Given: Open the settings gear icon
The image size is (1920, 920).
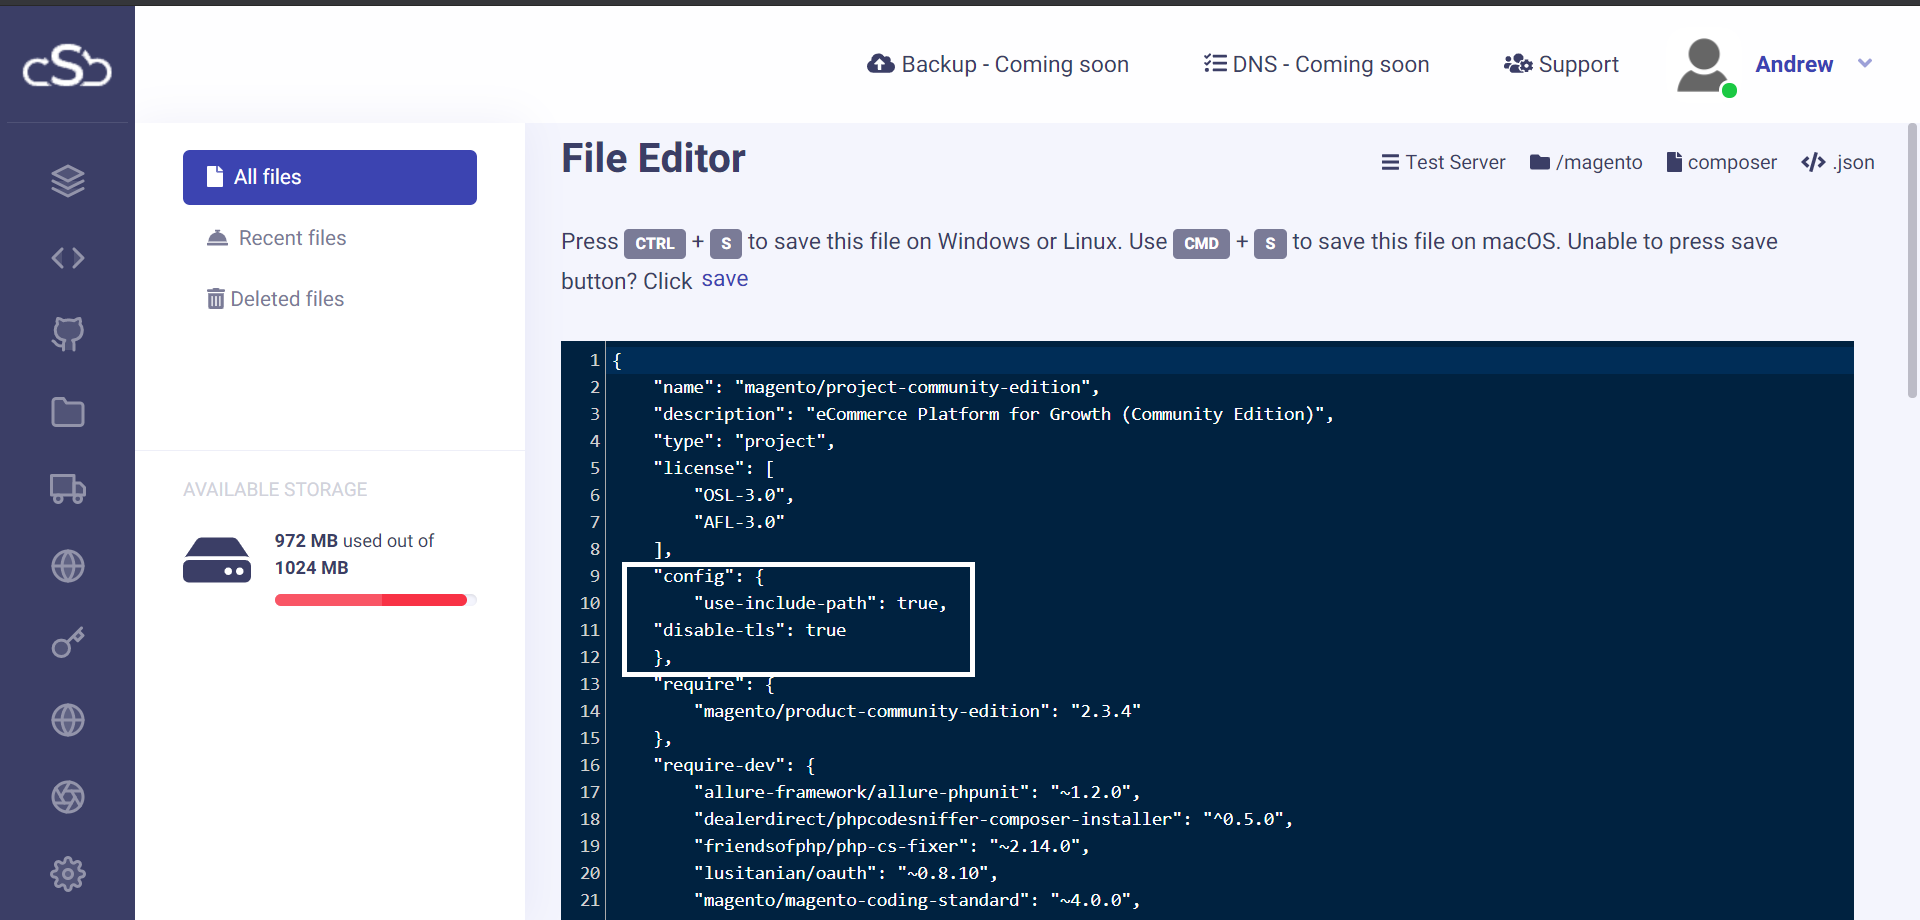Looking at the screenshot, I should tap(68, 874).
